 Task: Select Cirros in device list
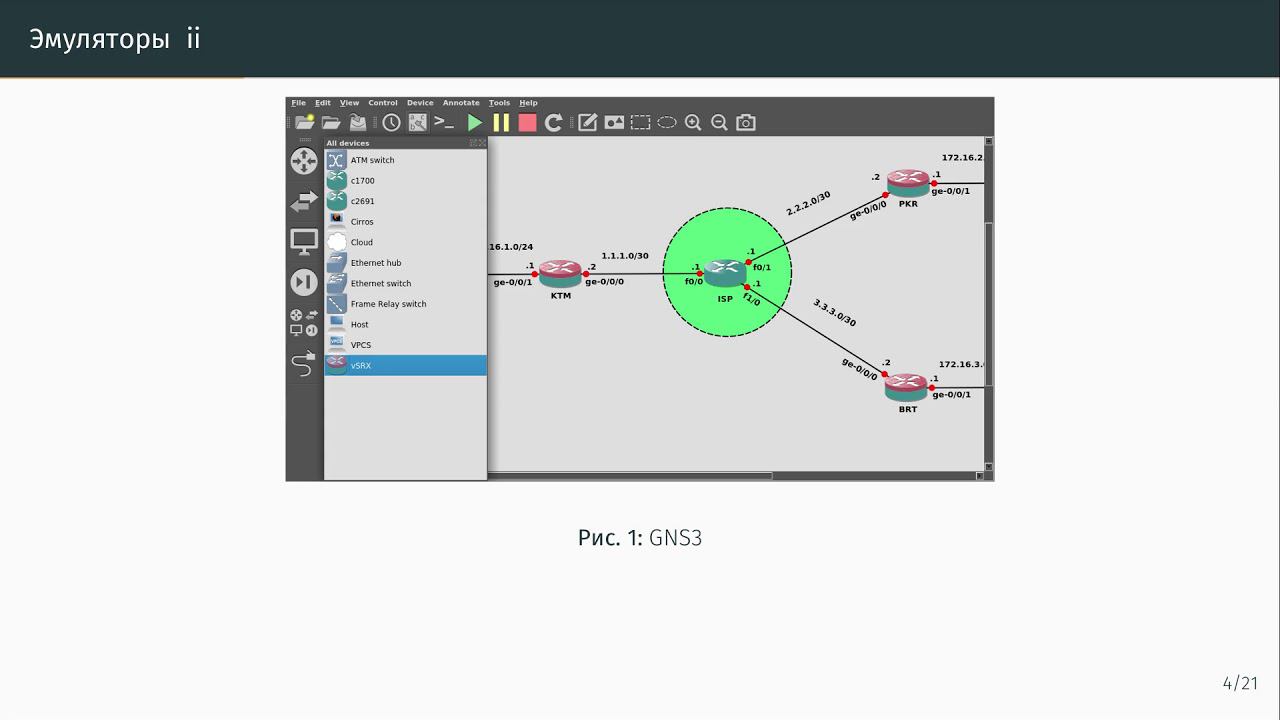pyautogui.click(x=405, y=222)
